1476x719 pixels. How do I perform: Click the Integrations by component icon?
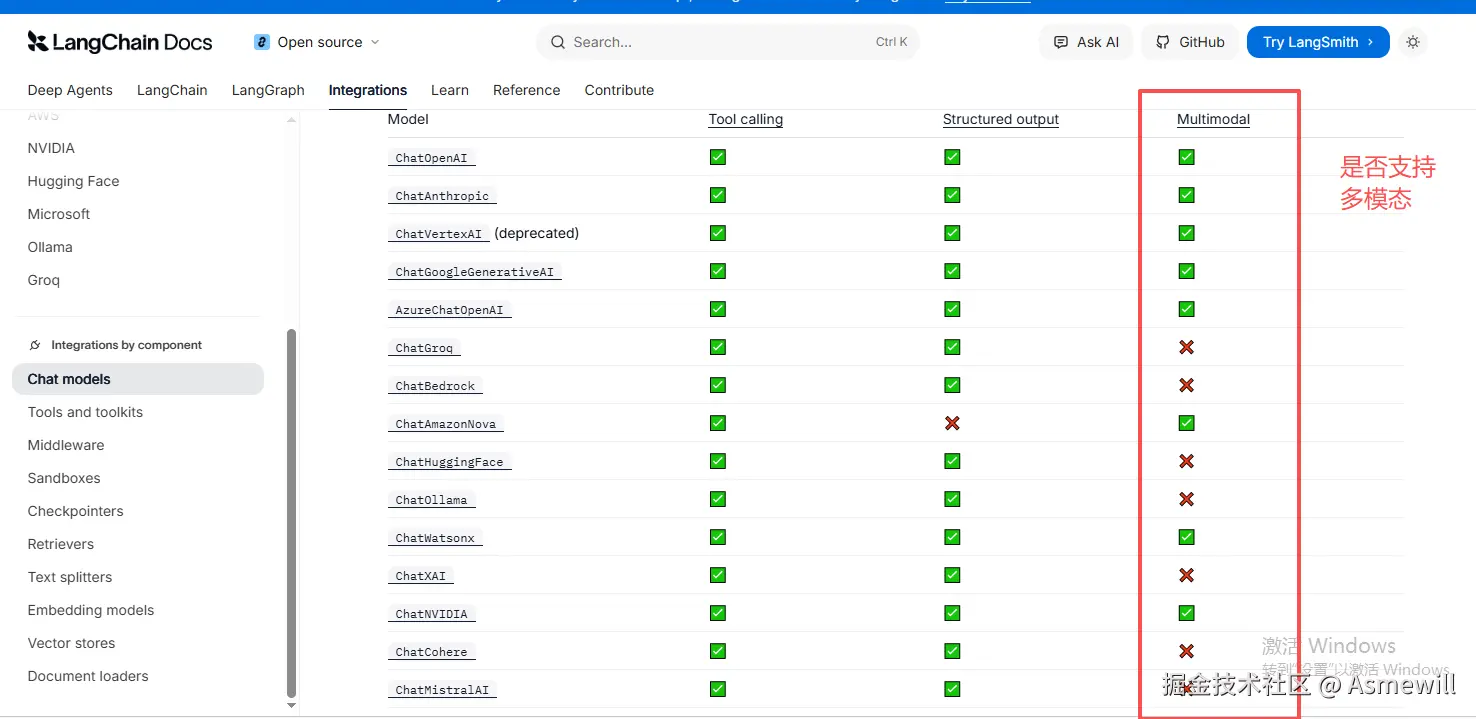[36, 345]
